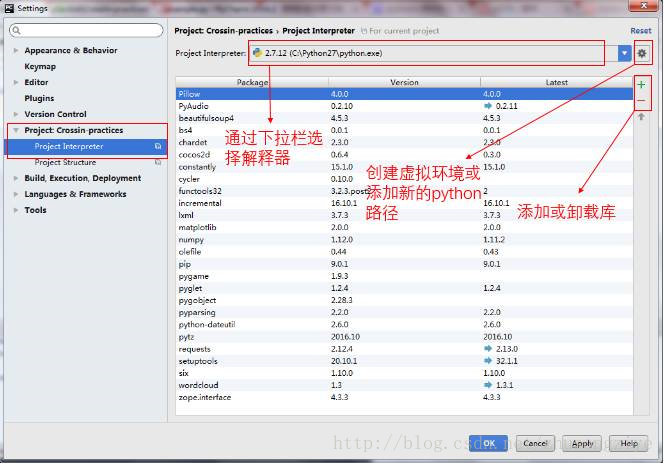
Task: Click setuptools update arrow icon
Action: (488, 361)
